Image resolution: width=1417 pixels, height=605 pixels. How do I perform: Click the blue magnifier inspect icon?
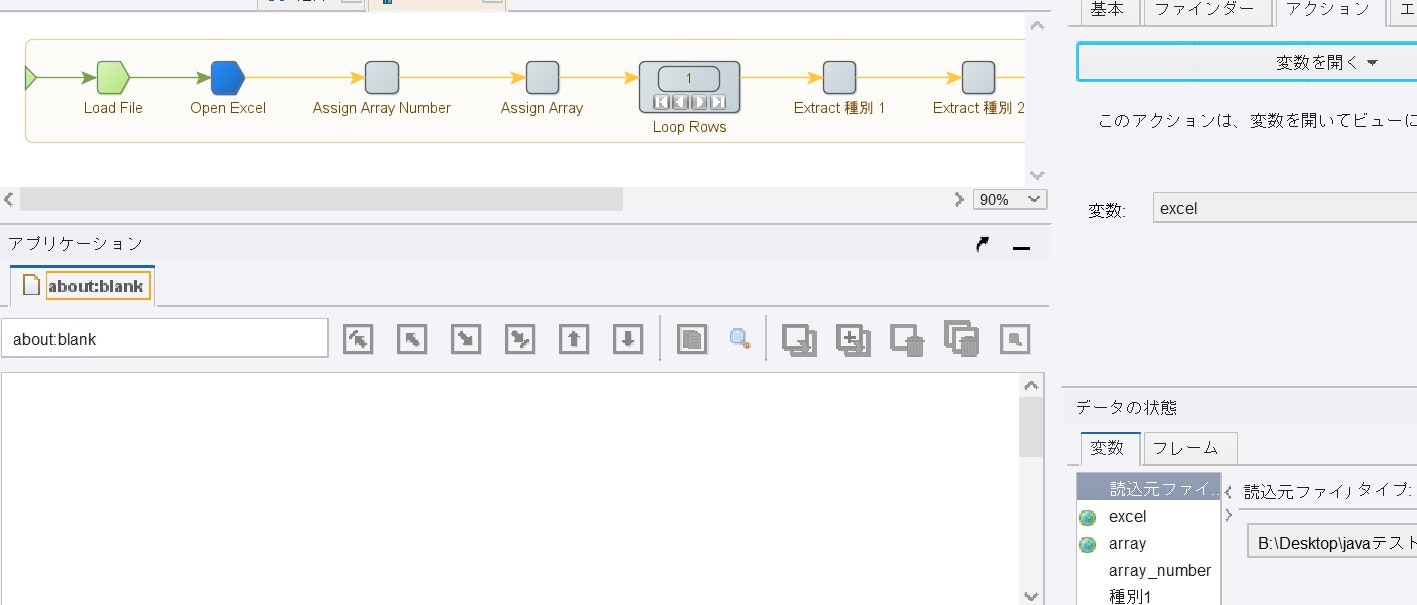(740, 339)
